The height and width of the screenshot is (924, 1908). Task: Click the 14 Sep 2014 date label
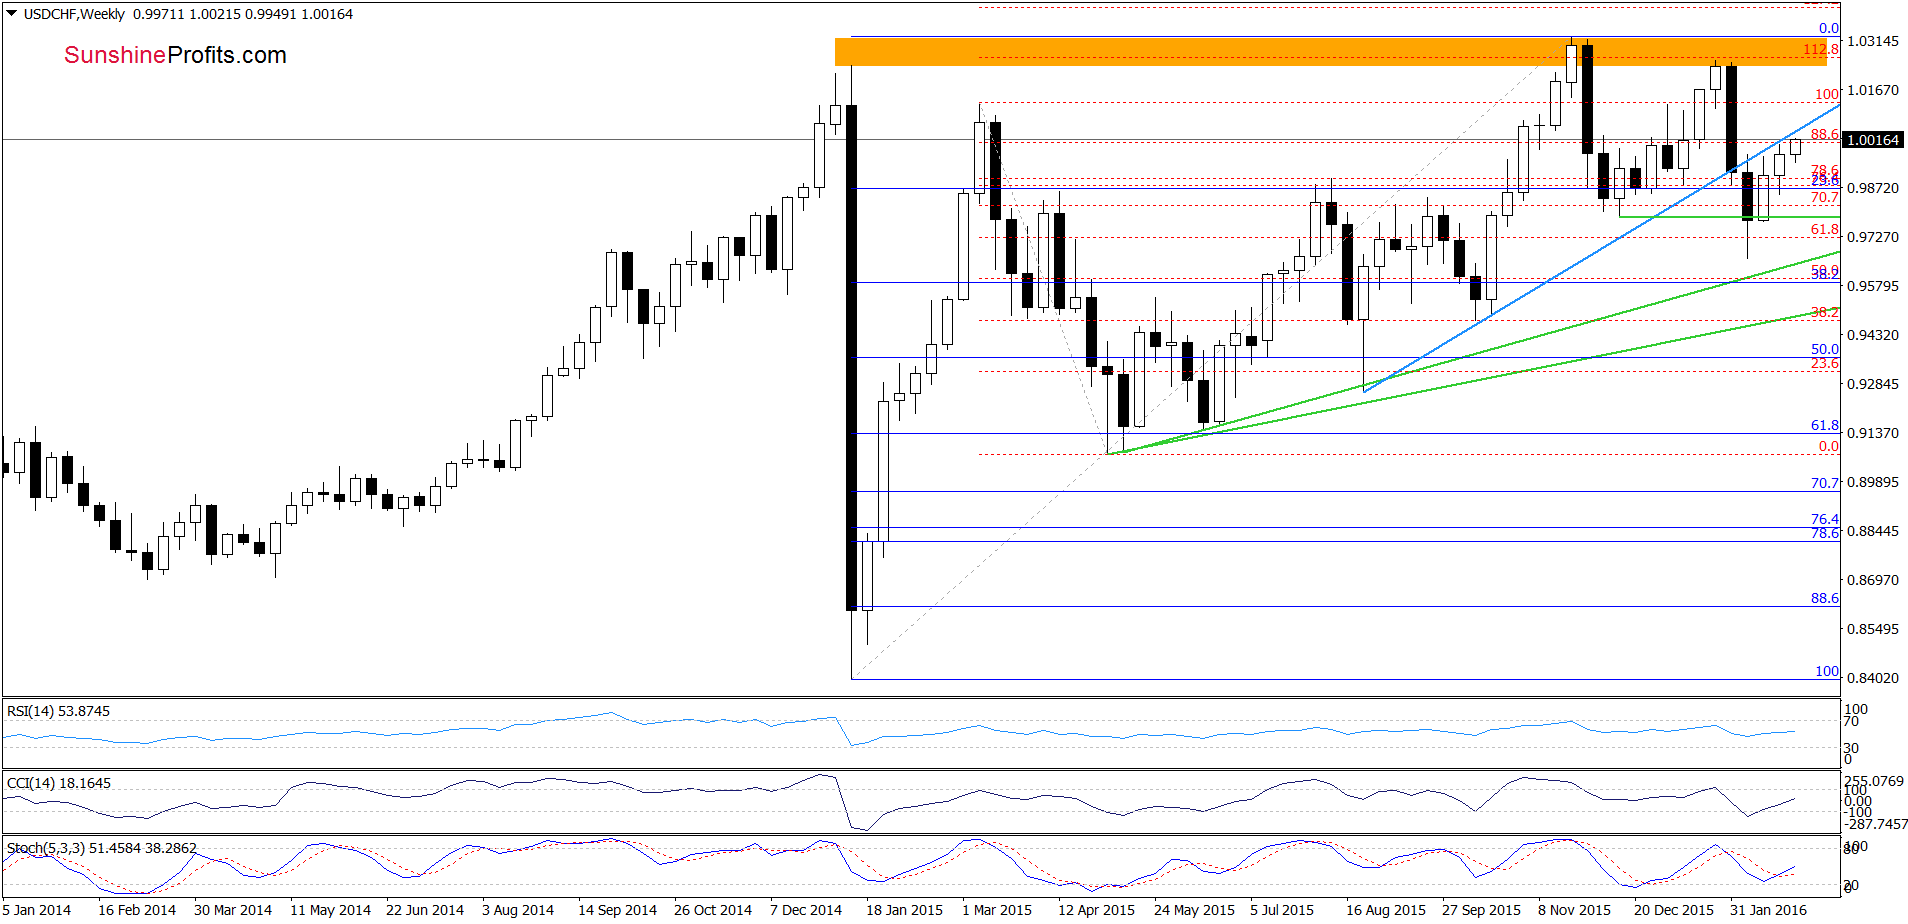coord(617,910)
